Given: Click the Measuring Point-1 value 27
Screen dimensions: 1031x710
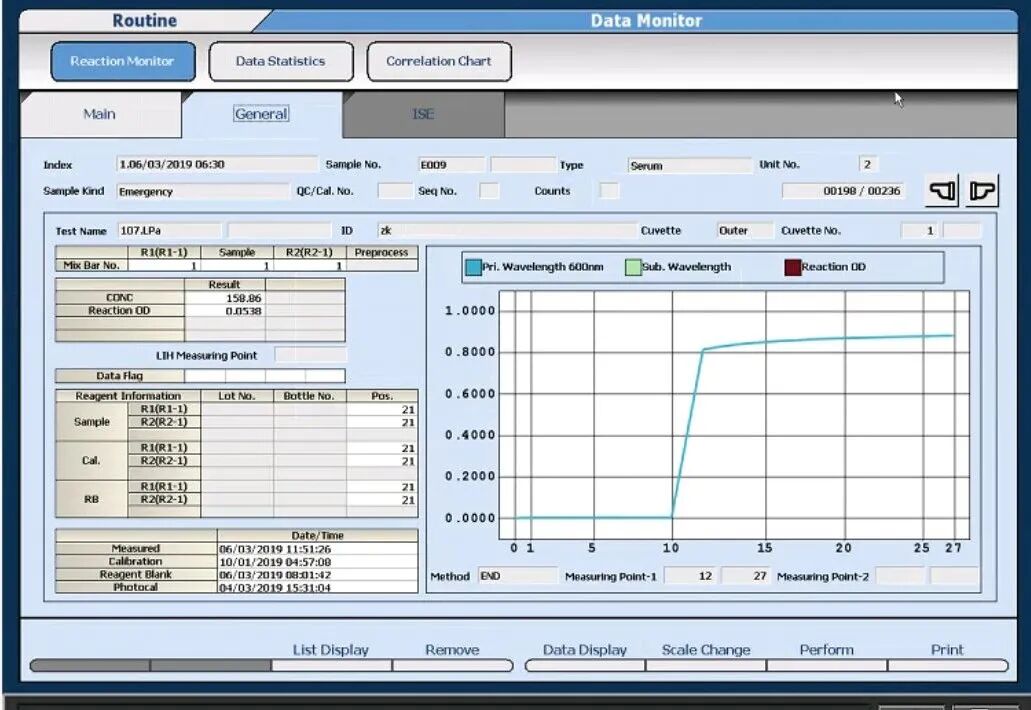Looking at the screenshot, I should tap(746, 577).
